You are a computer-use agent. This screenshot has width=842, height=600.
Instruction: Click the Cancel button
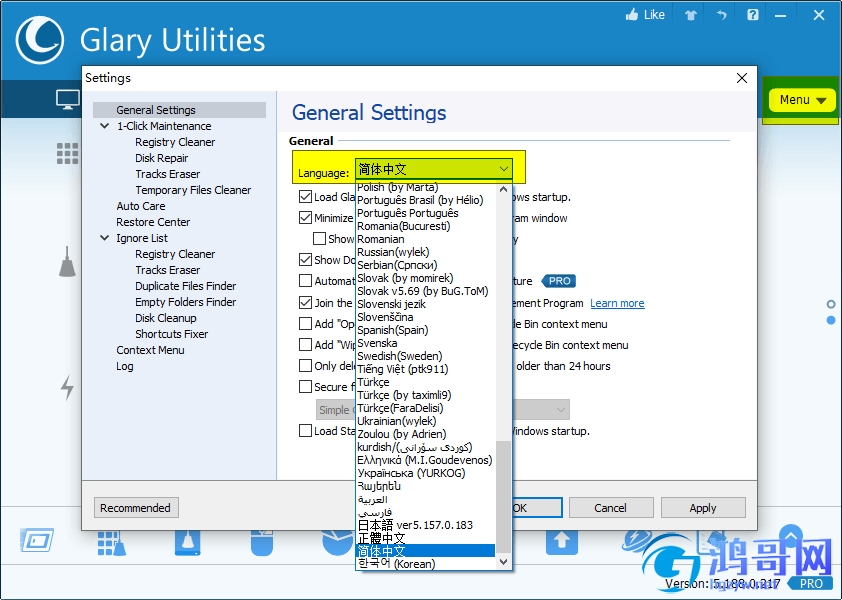click(x=611, y=508)
